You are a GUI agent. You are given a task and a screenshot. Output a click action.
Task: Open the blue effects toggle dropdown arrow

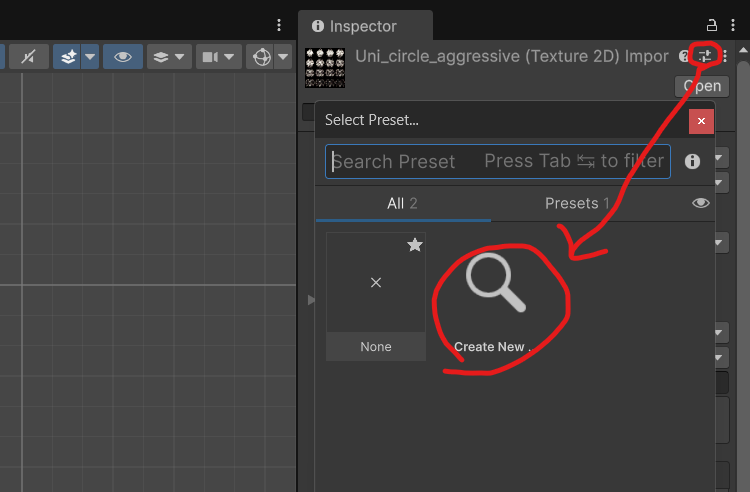click(x=90, y=57)
